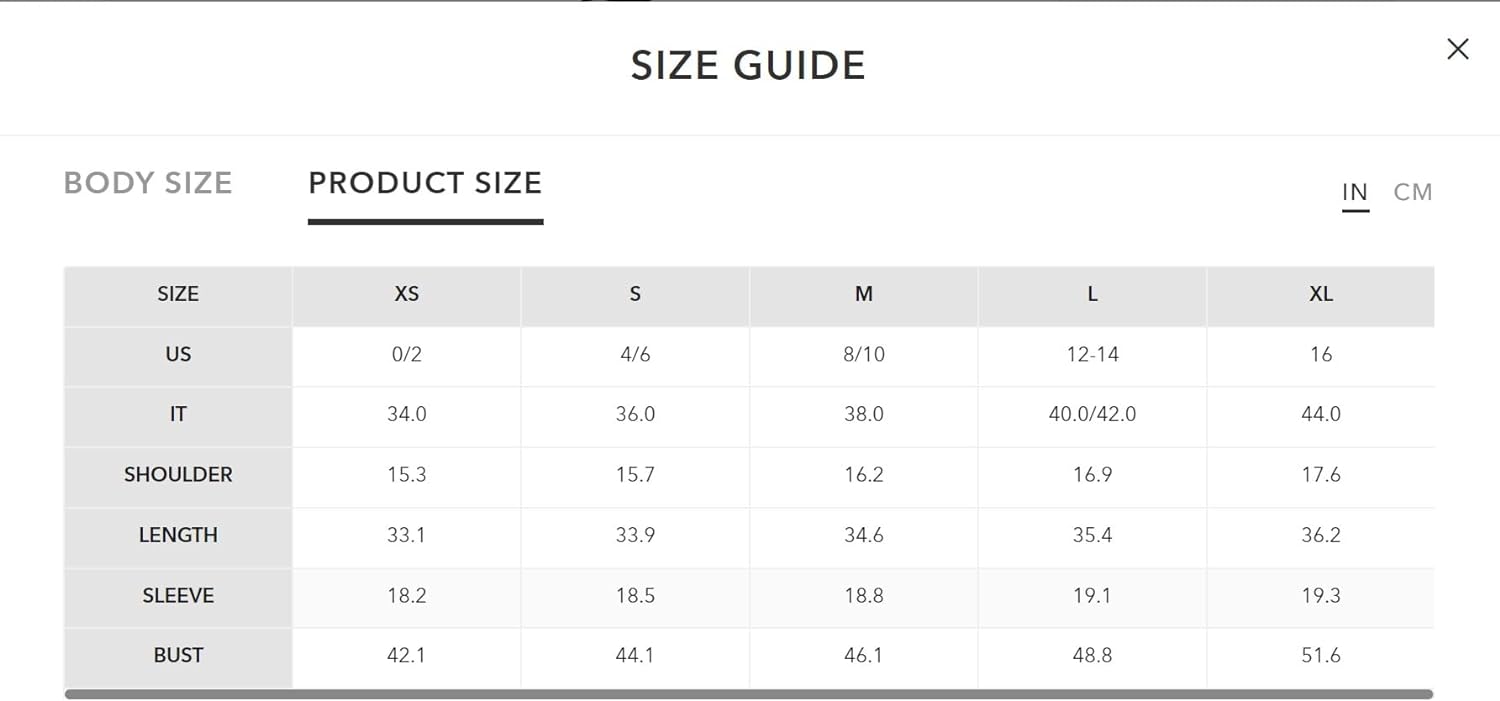1500x701 pixels.
Task: Select the IN unit option
Action: (1355, 192)
